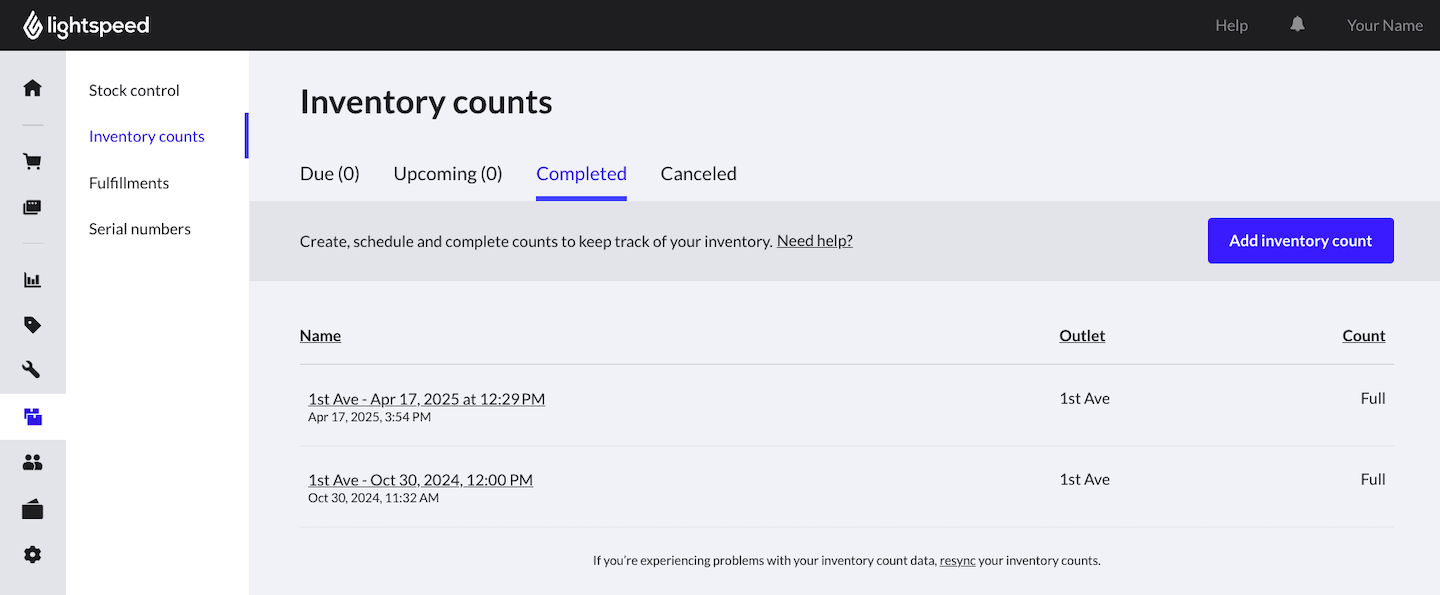Open the Apr 17, 2025 inventory count
This screenshot has width=1440, height=595.
426,399
